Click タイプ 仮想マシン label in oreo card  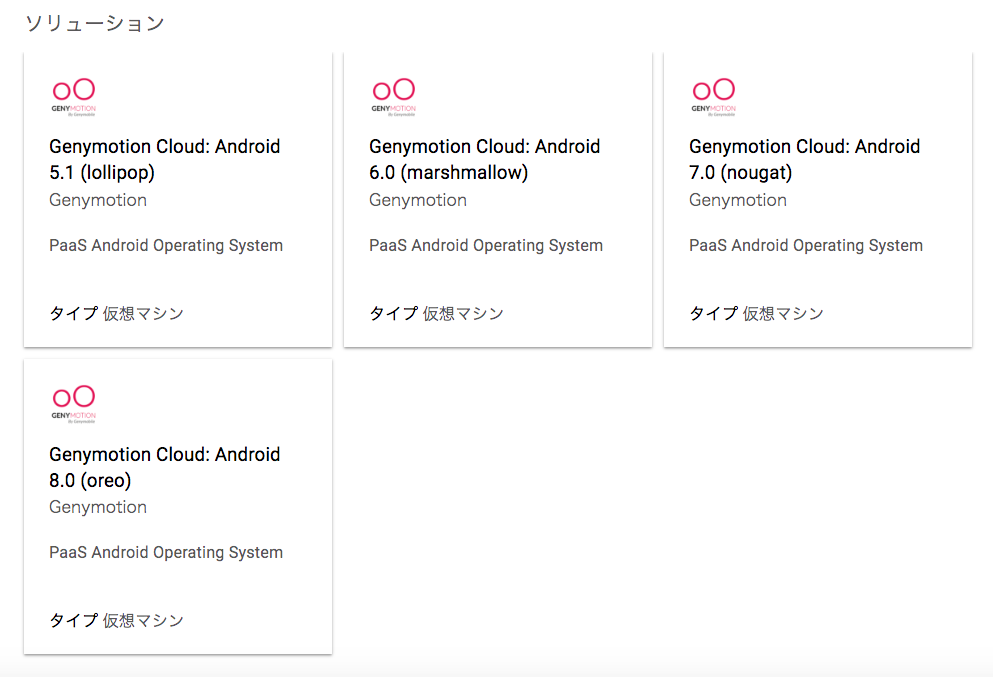[117, 621]
